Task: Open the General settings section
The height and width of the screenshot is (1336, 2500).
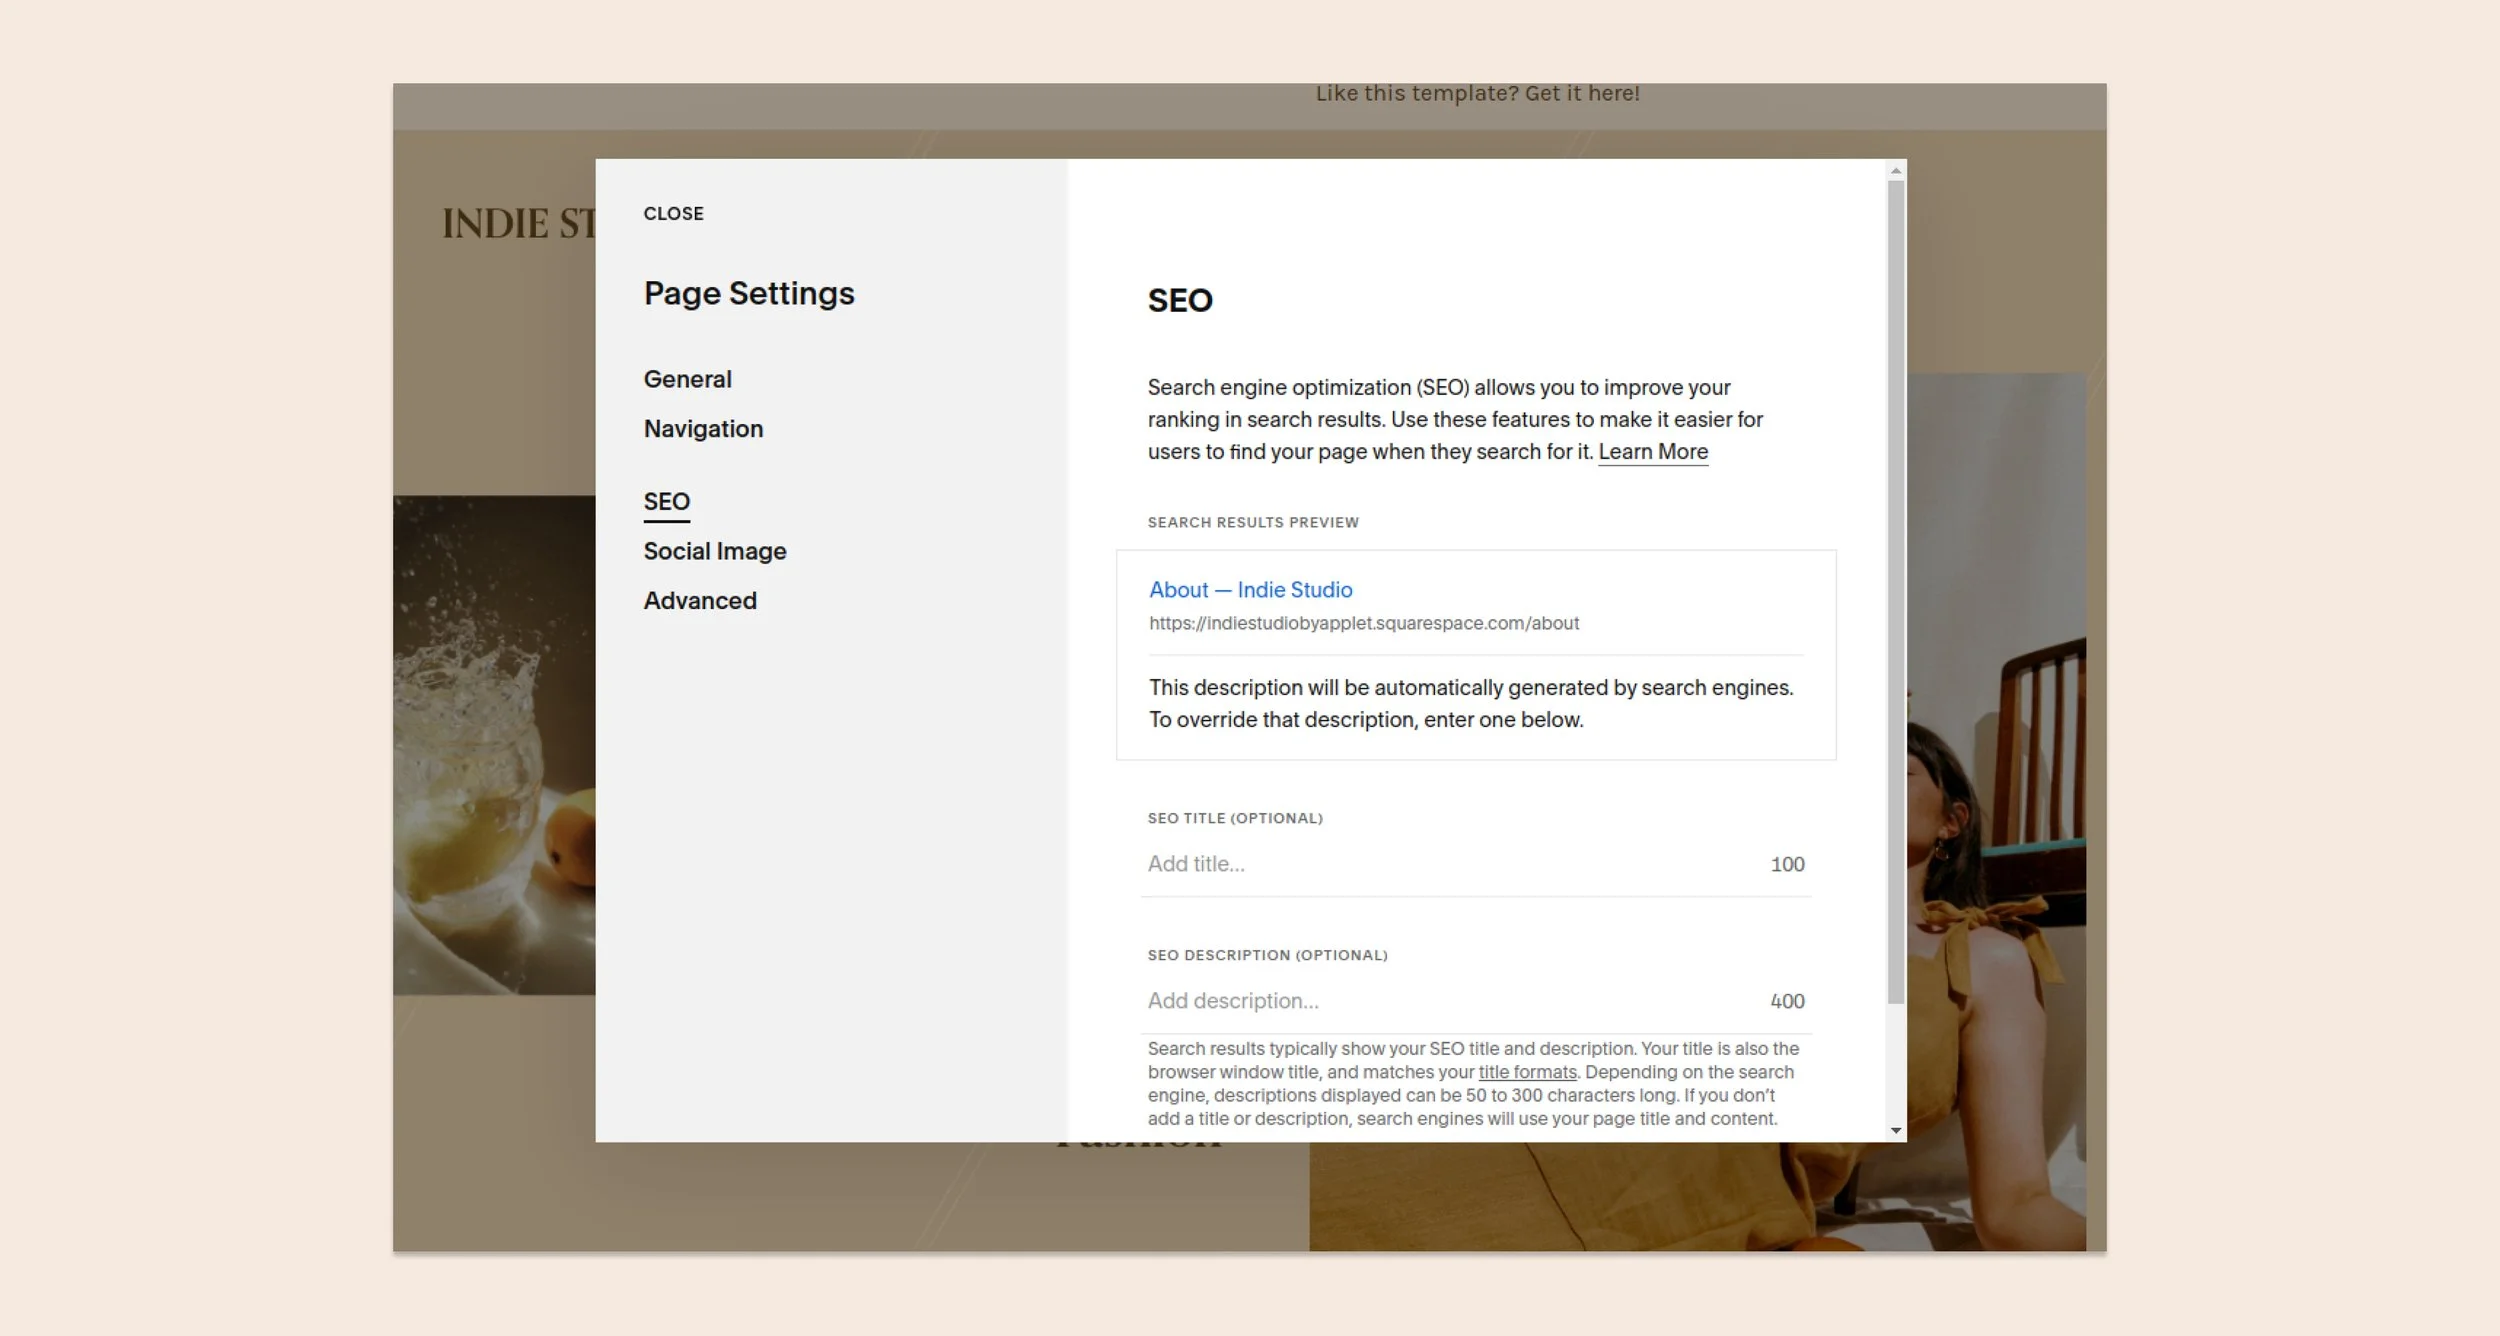Action: pos(688,378)
